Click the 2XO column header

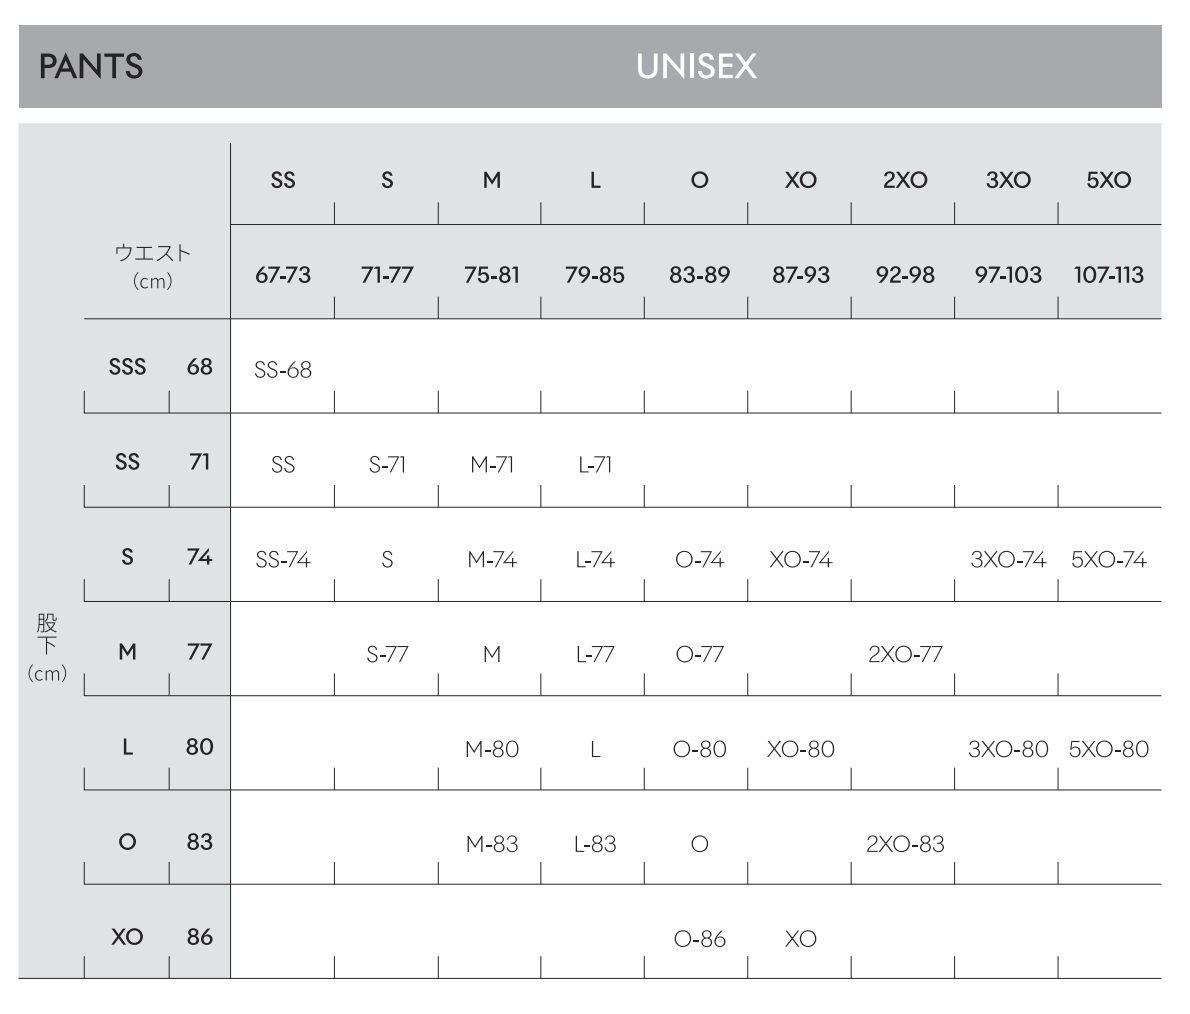[x=902, y=181]
